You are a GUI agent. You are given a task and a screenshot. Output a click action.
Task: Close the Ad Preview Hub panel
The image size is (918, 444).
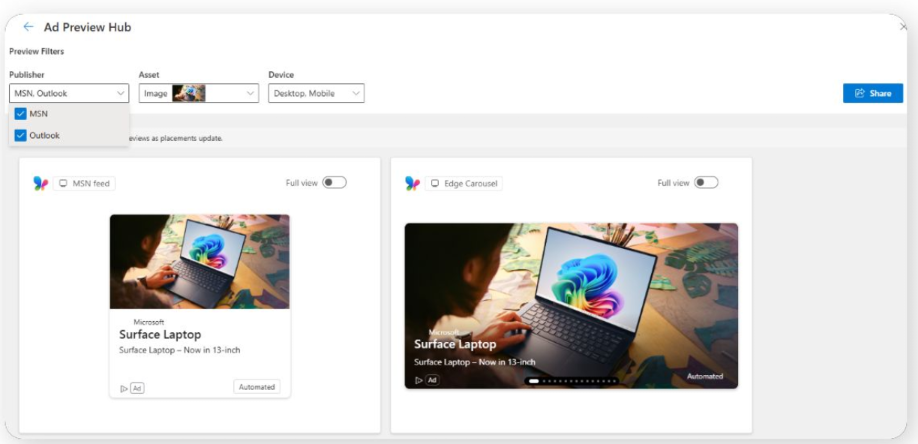[x=904, y=27]
